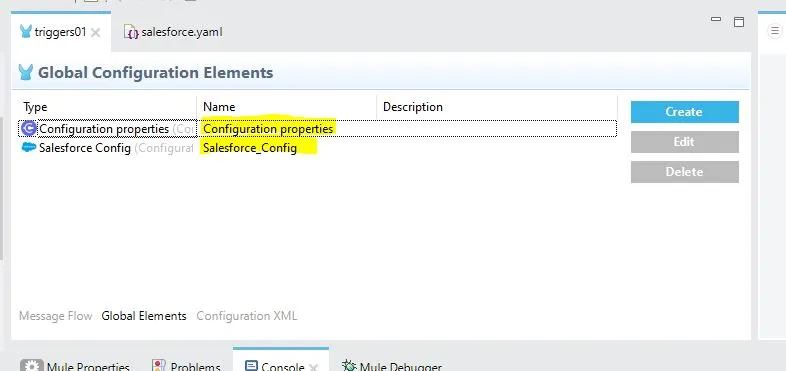Sort by the Name column header
The width and height of the screenshot is (786, 371).
click(219, 107)
